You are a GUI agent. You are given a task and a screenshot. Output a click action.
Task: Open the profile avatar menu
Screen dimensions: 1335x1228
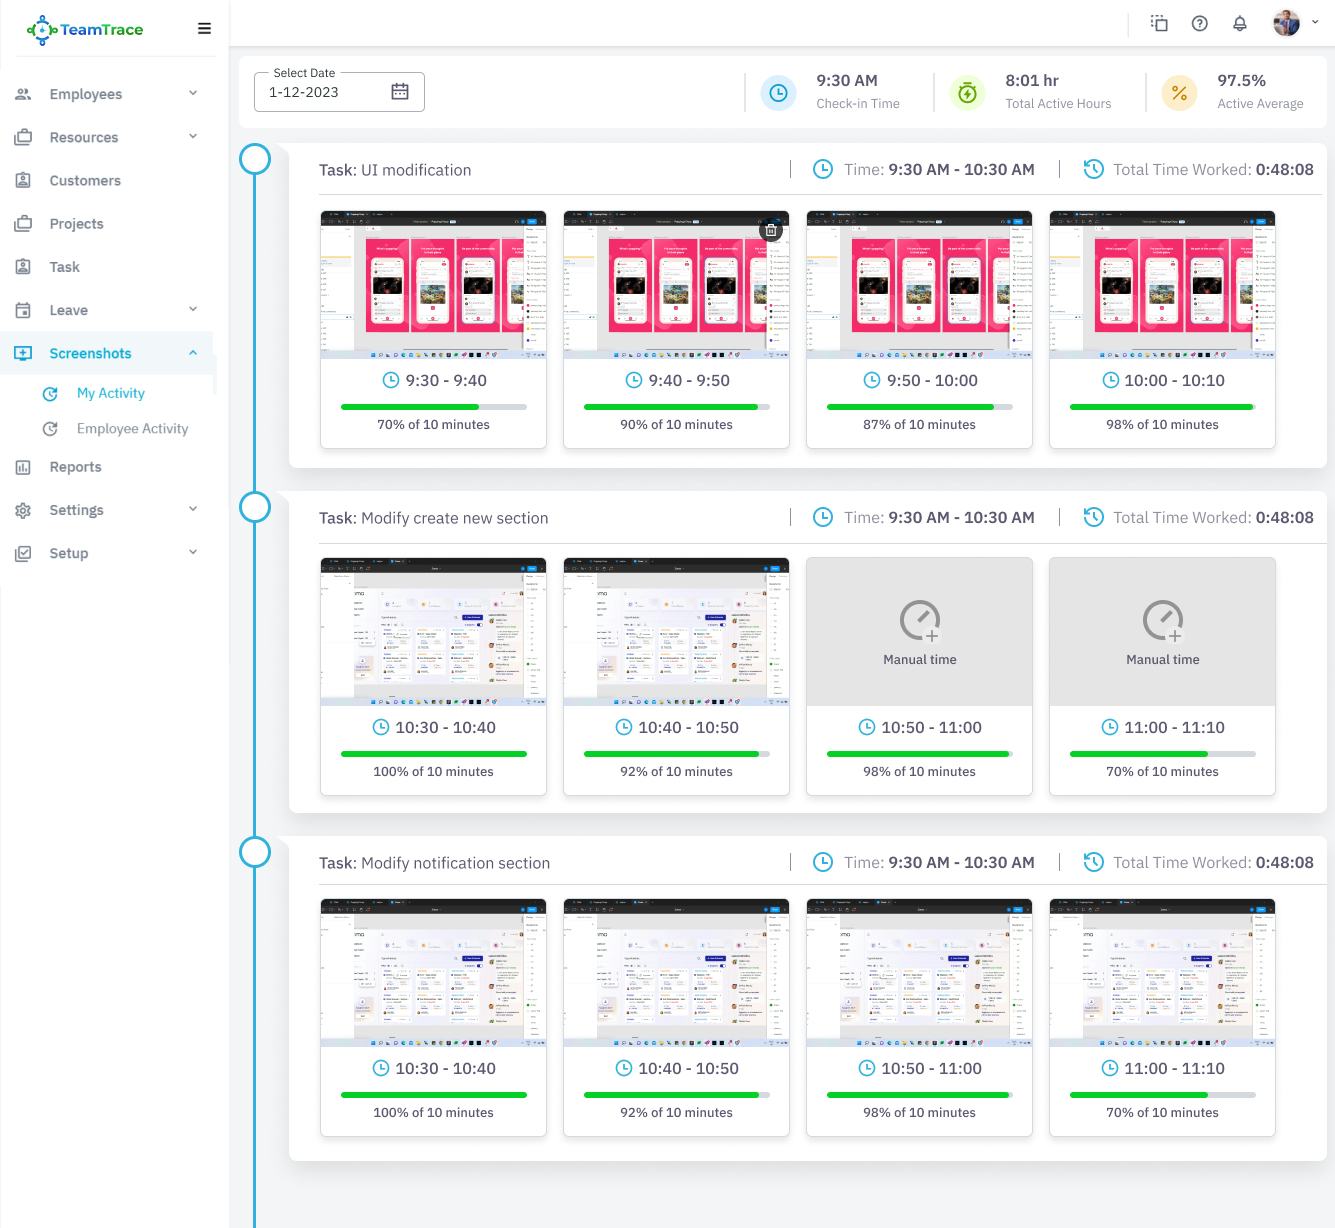tap(1288, 22)
